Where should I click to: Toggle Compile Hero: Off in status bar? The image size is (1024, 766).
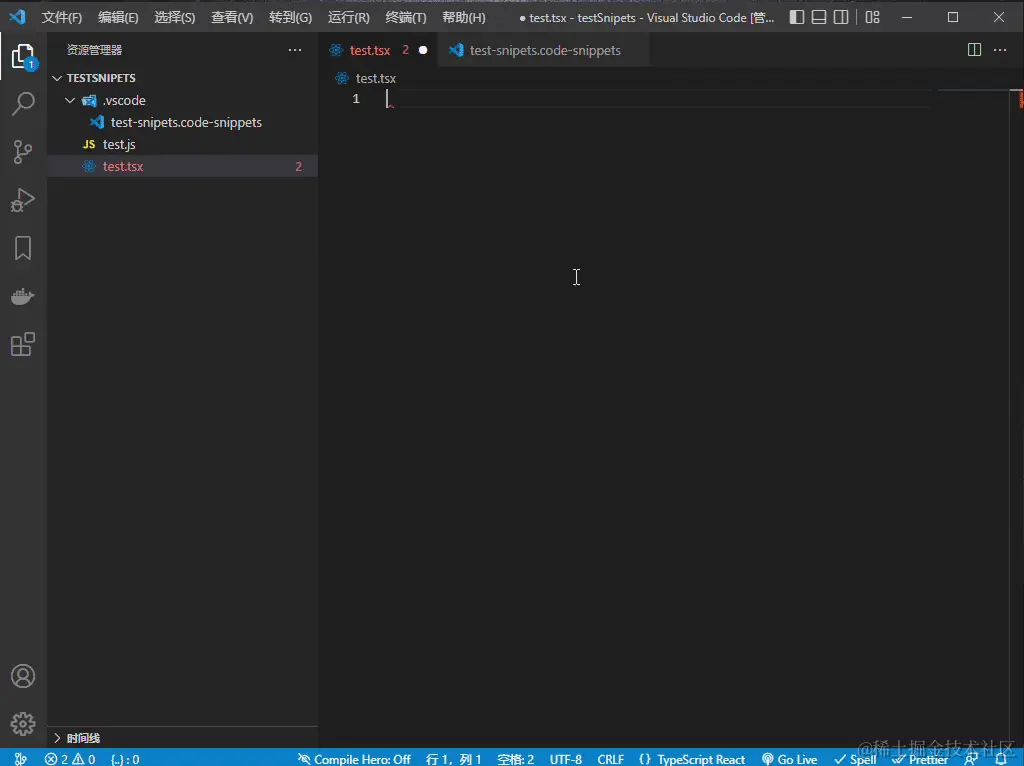tap(355, 759)
